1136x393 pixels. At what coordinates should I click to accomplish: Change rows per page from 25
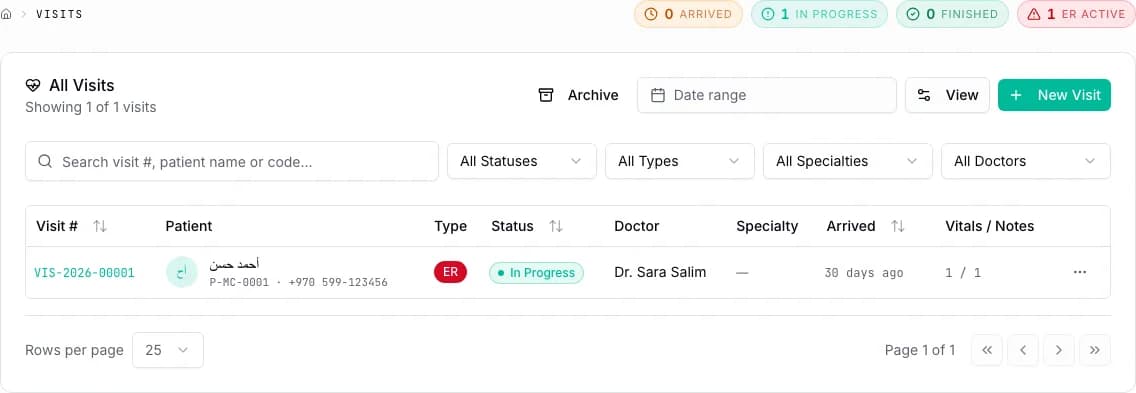(x=168, y=350)
